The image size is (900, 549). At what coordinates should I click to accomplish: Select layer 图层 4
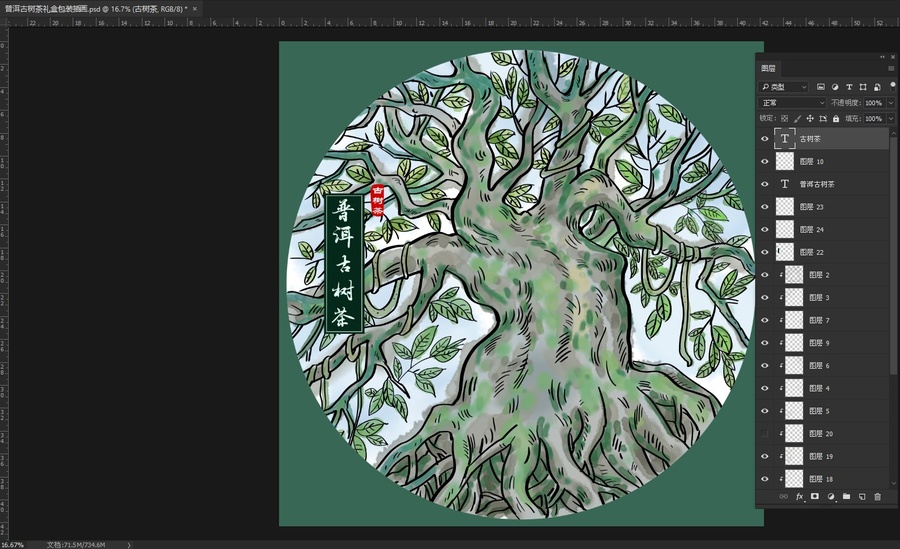(831, 388)
